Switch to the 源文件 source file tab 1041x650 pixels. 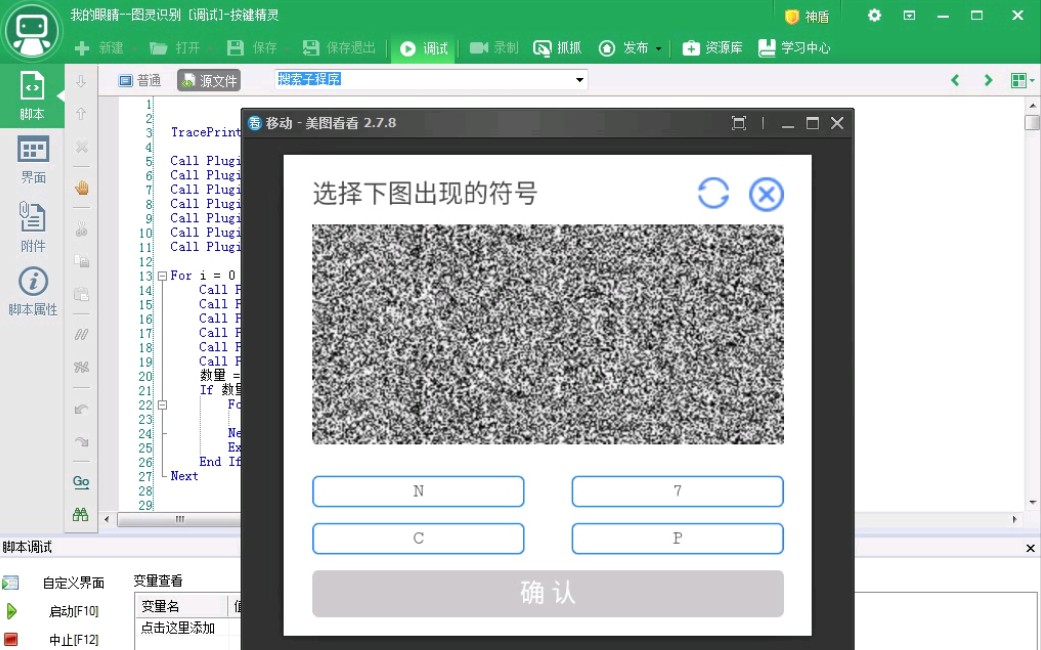click(208, 80)
